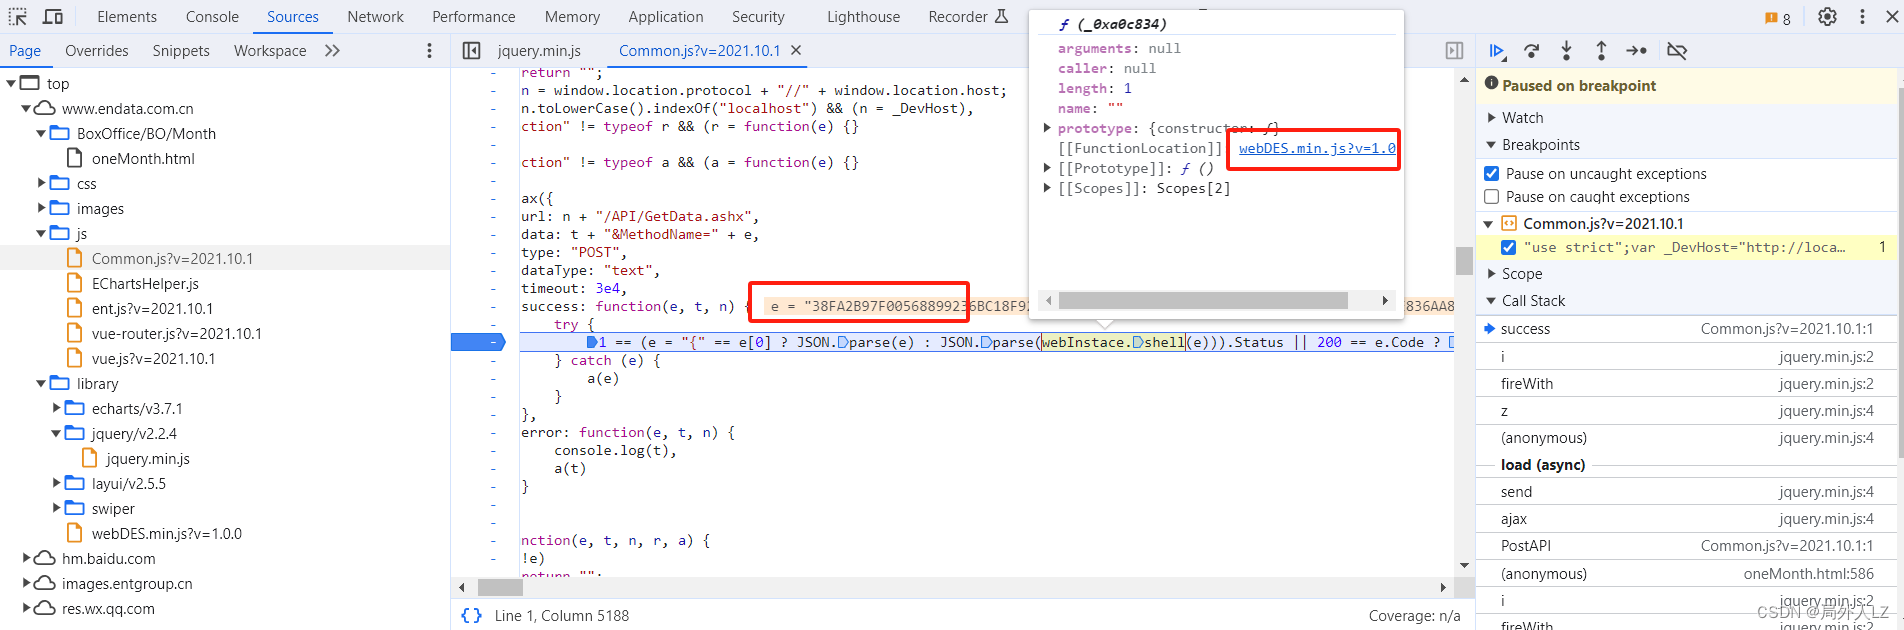Close the Common.js?v=2021.10.1 editor tab
Screen dimensions: 1904x630
click(796, 50)
